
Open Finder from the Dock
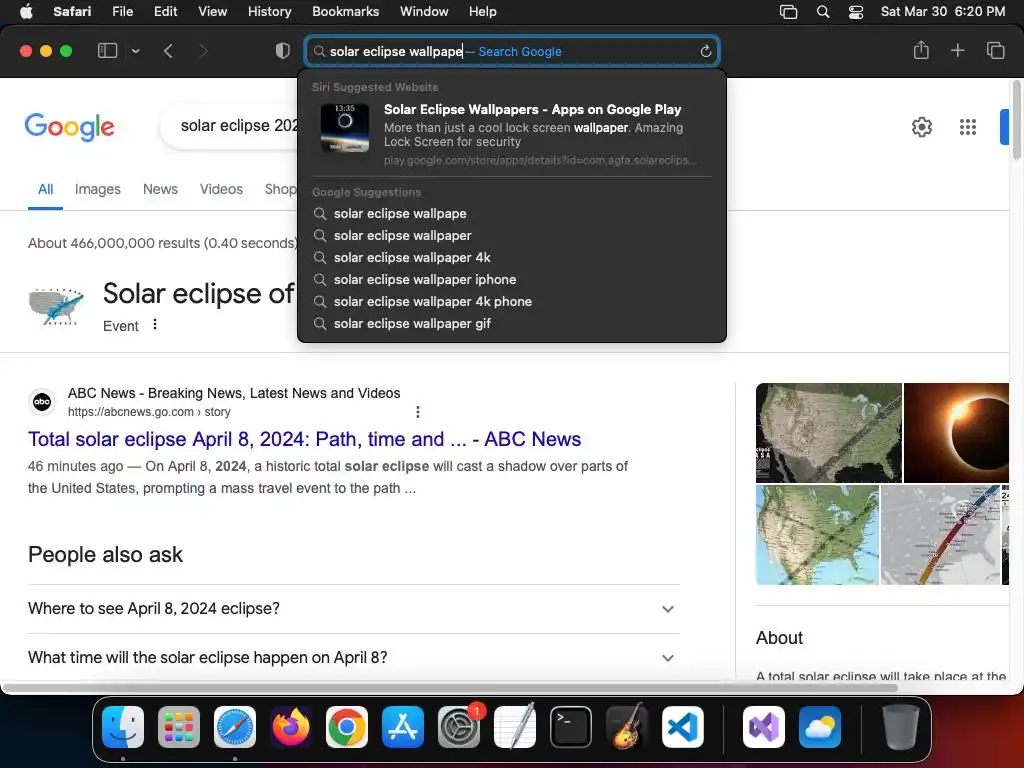(x=123, y=727)
